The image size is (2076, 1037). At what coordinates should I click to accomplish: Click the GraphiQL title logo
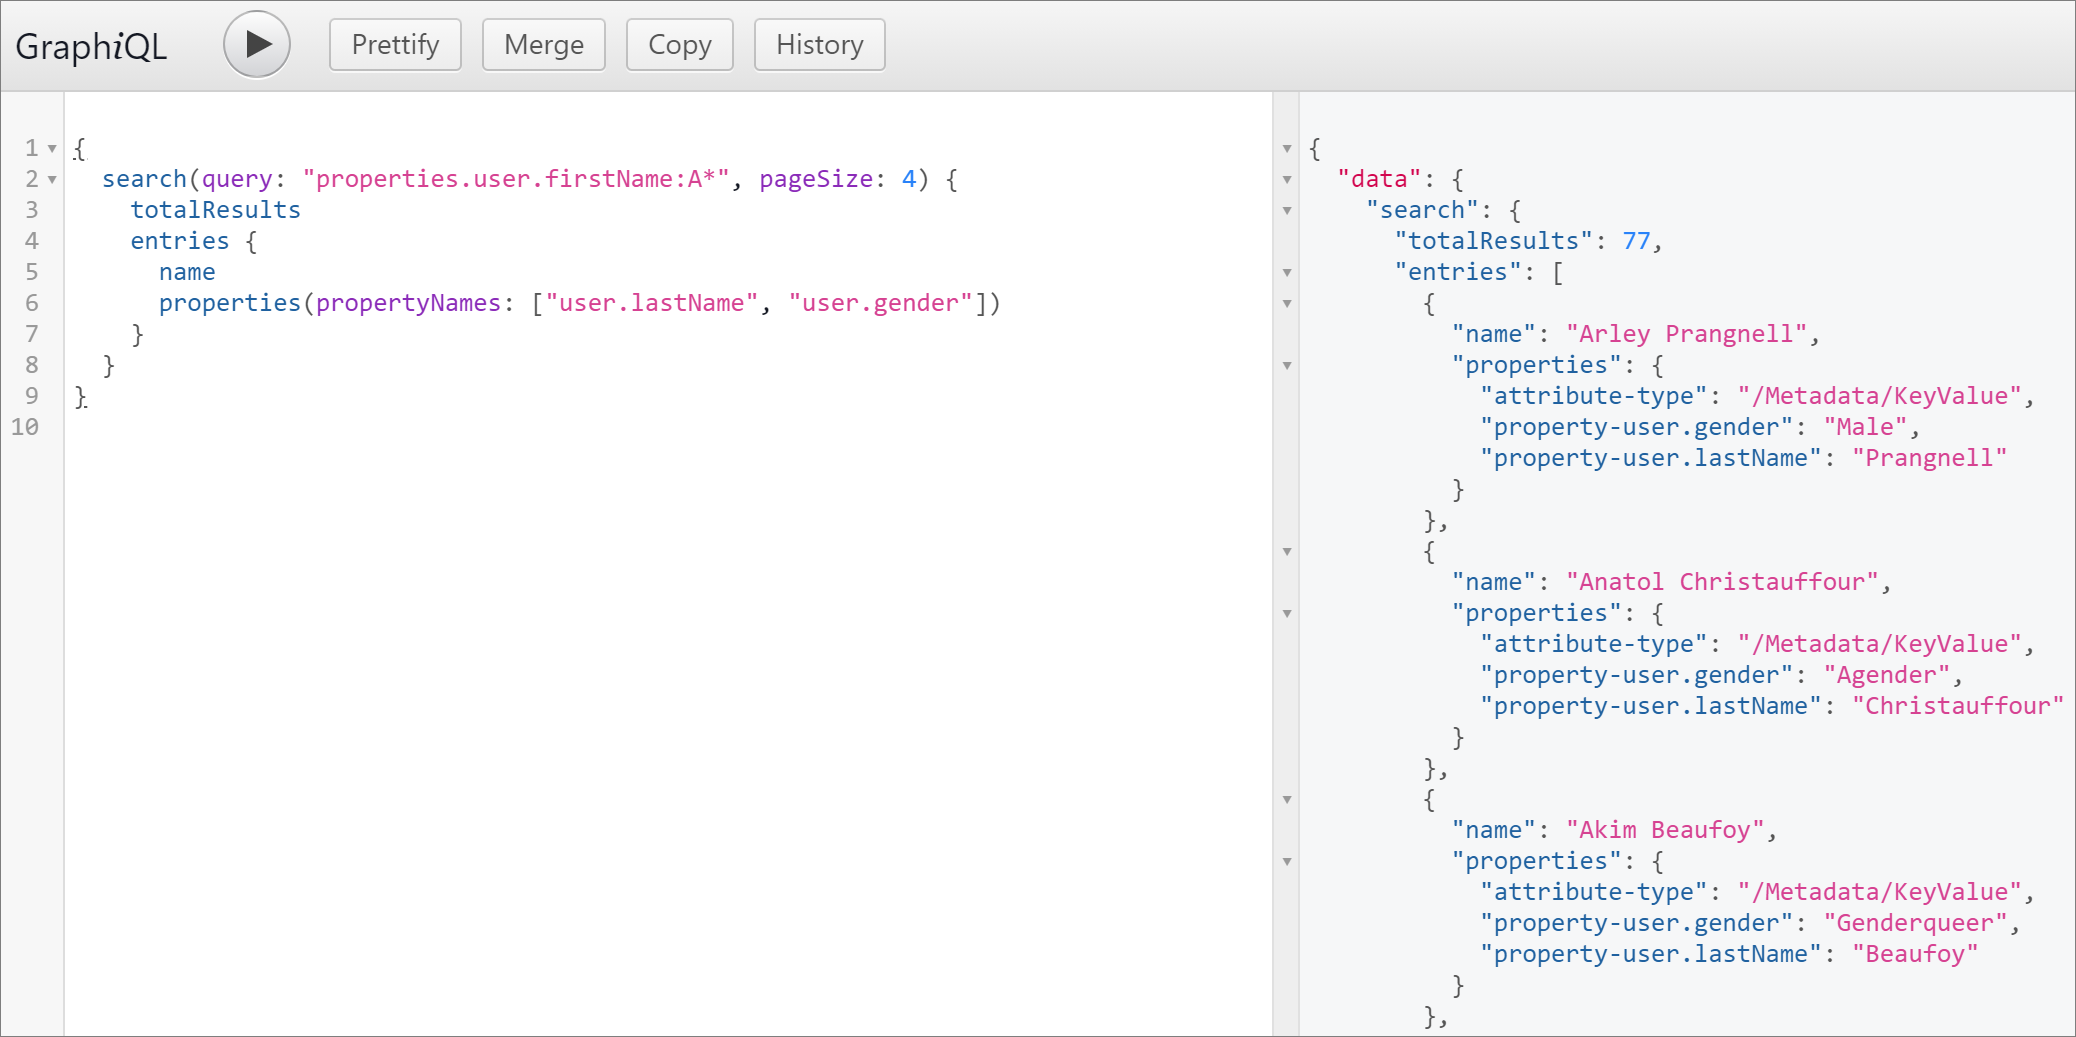pos(91,46)
